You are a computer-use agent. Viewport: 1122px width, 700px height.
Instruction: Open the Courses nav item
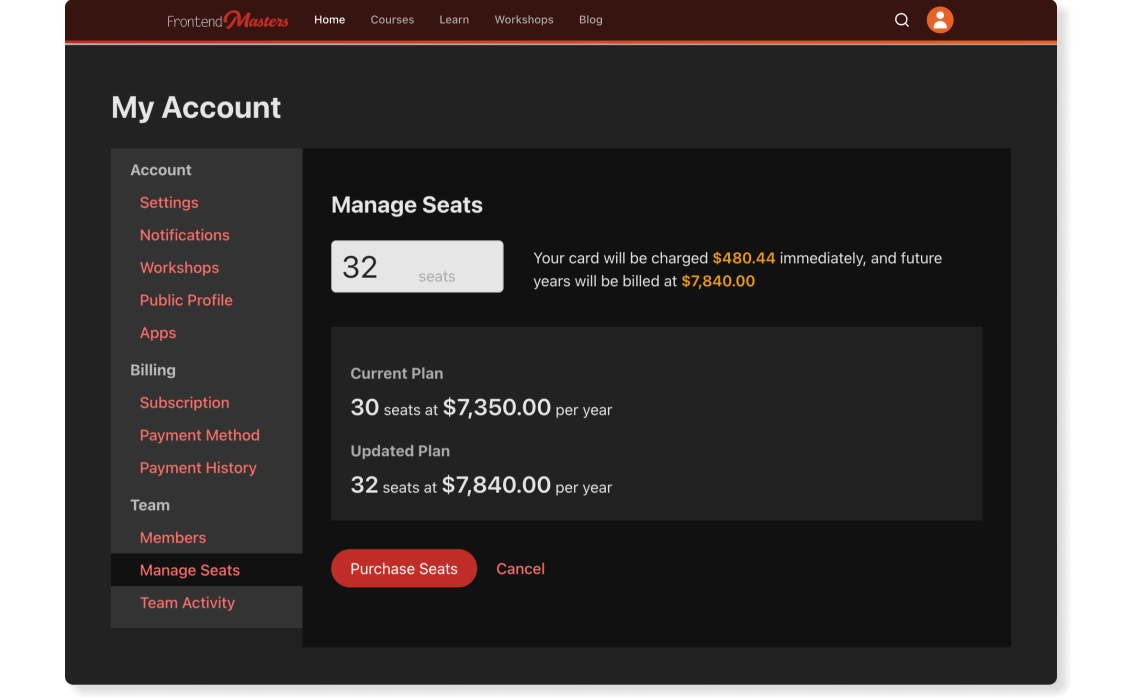coord(392,20)
